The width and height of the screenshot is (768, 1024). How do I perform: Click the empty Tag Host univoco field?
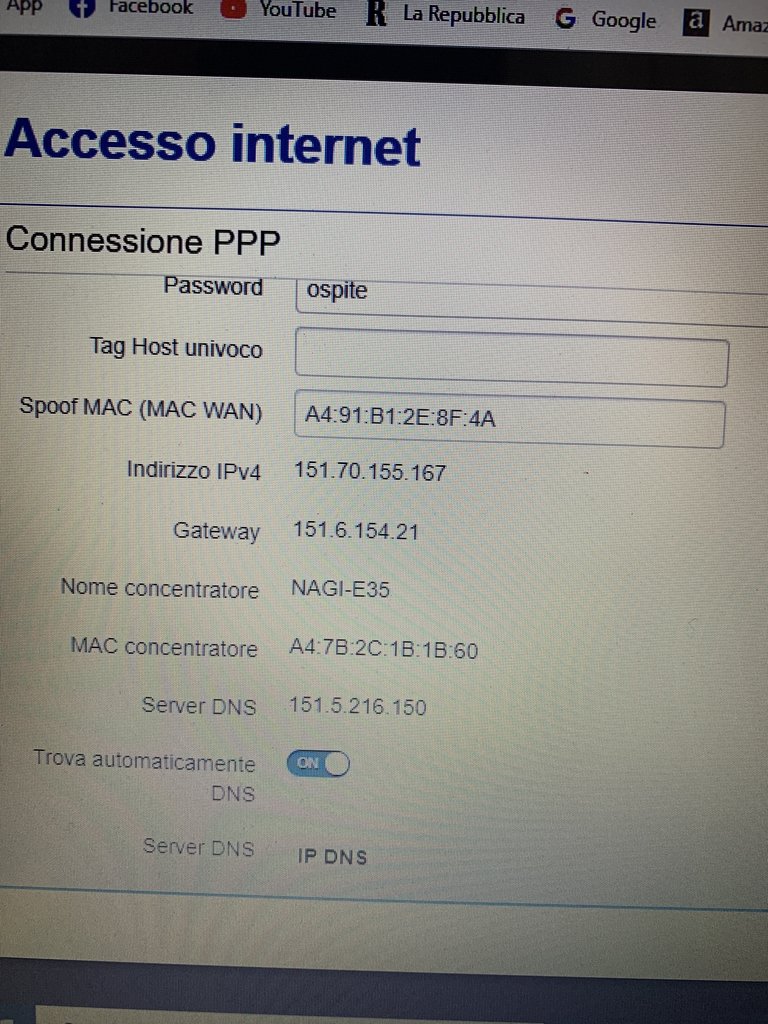pyautogui.click(x=511, y=359)
